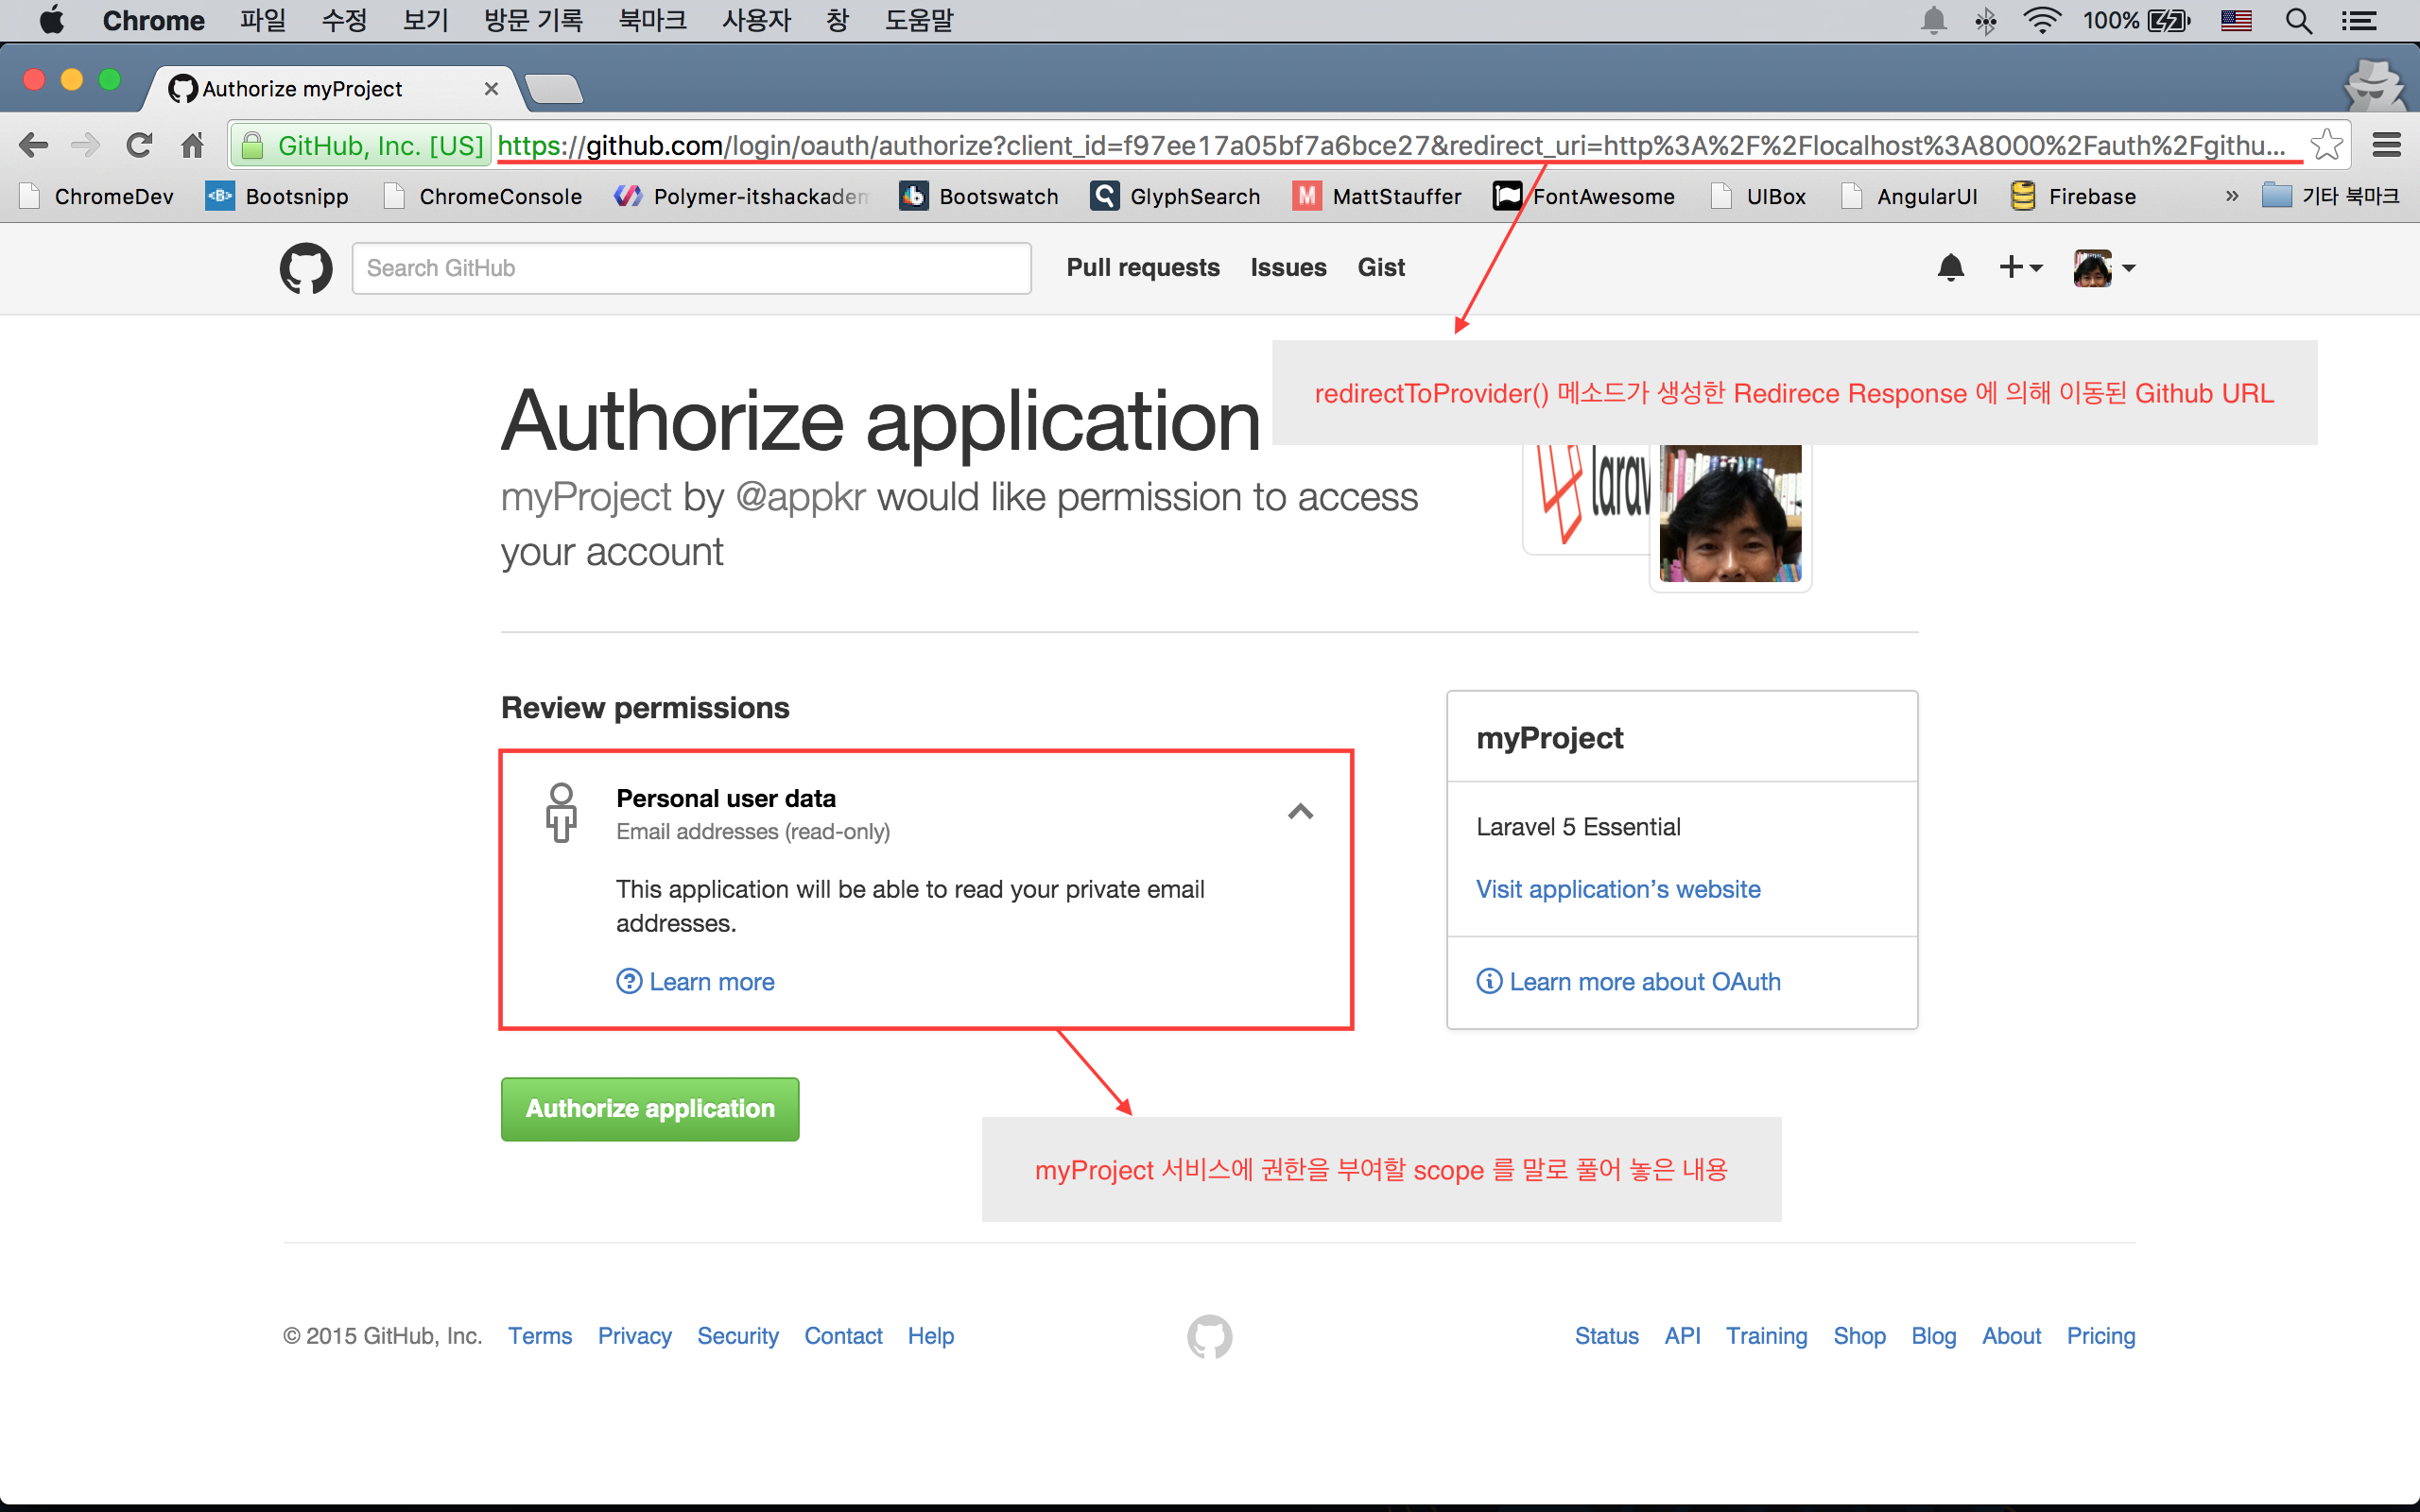The width and height of the screenshot is (2420, 1512).
Task: Click the notifications bell icon
Action: (1949, 266)
